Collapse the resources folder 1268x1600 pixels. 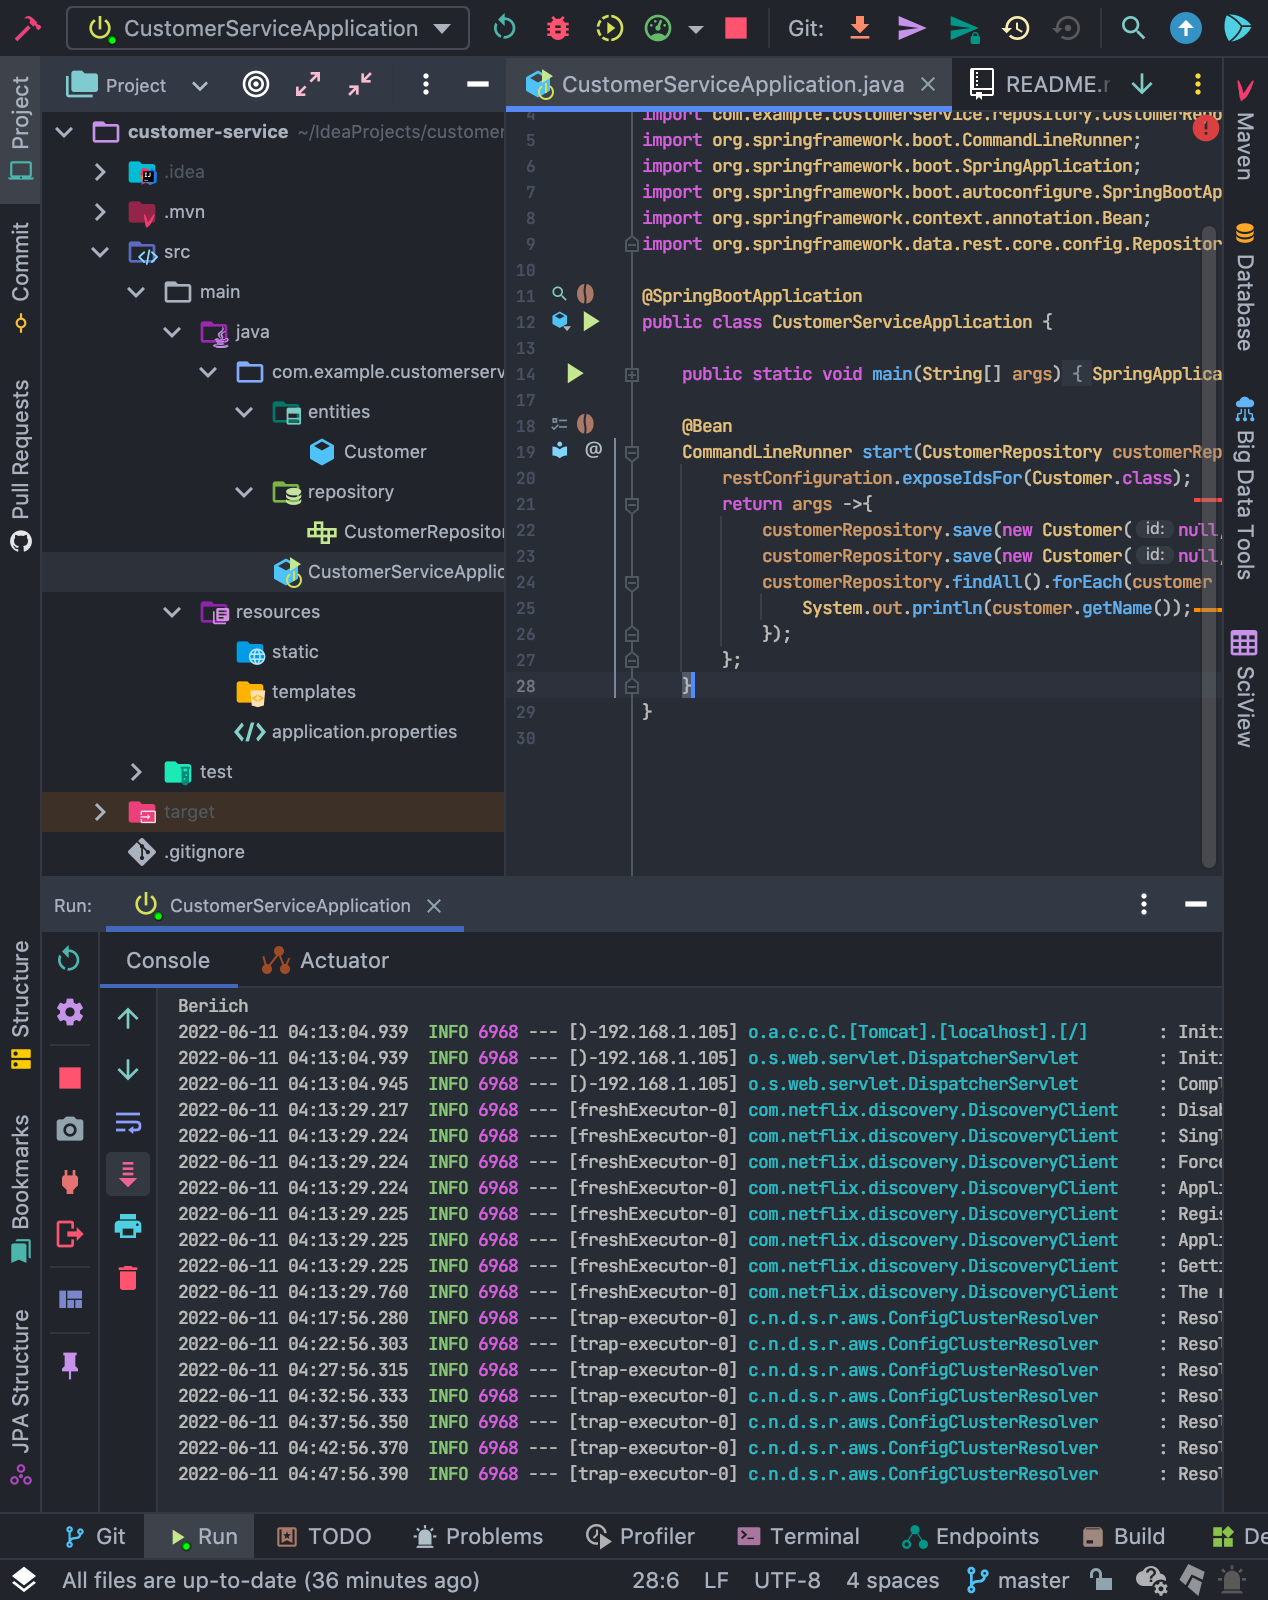point(172,612)
